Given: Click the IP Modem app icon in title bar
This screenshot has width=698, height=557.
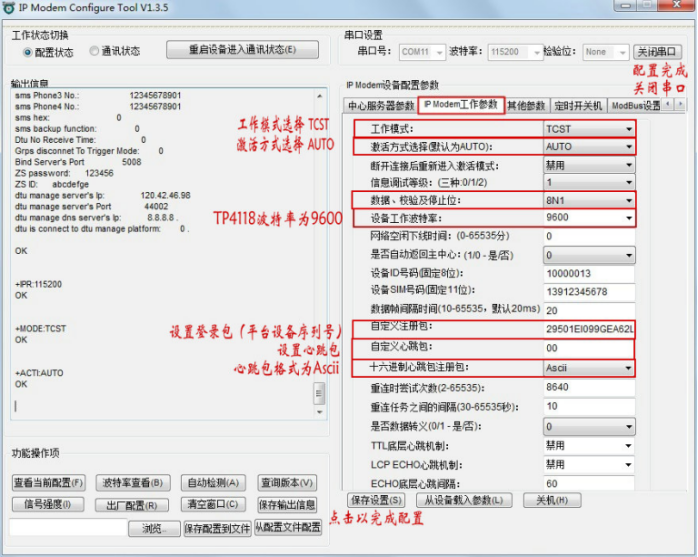Looking at the screenshot, I should [10, 9].
